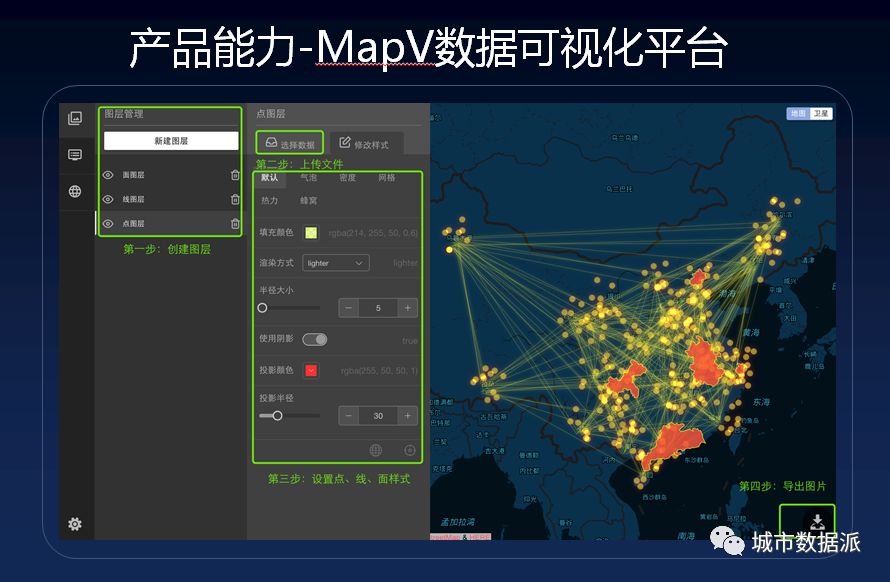Image resolution: width=890 pixels, height=582 pixels.
Task: Click the 半径大小 value field showing 5
Action: point(378,308)
